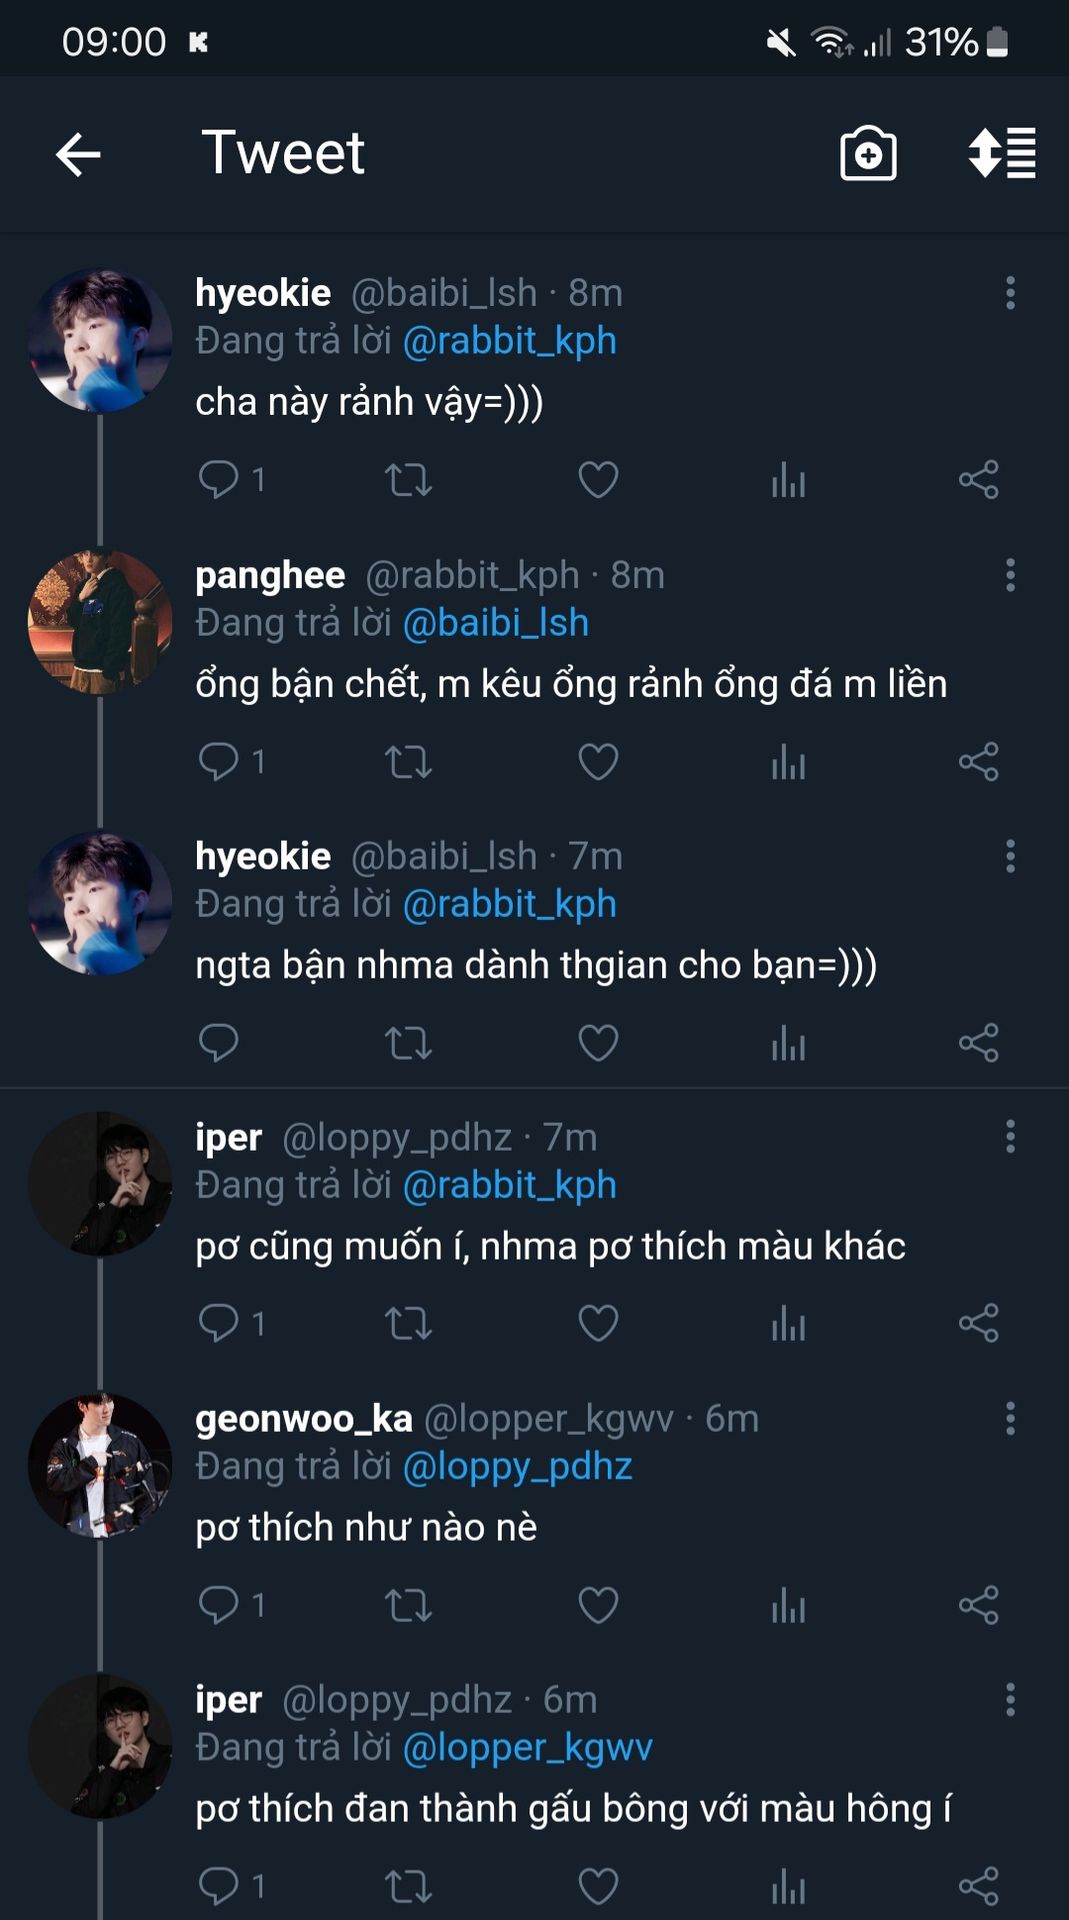Share iper's "gấu bông" tweet
Viewport: 1069px width, 1920px height.
click(978, 1887)
